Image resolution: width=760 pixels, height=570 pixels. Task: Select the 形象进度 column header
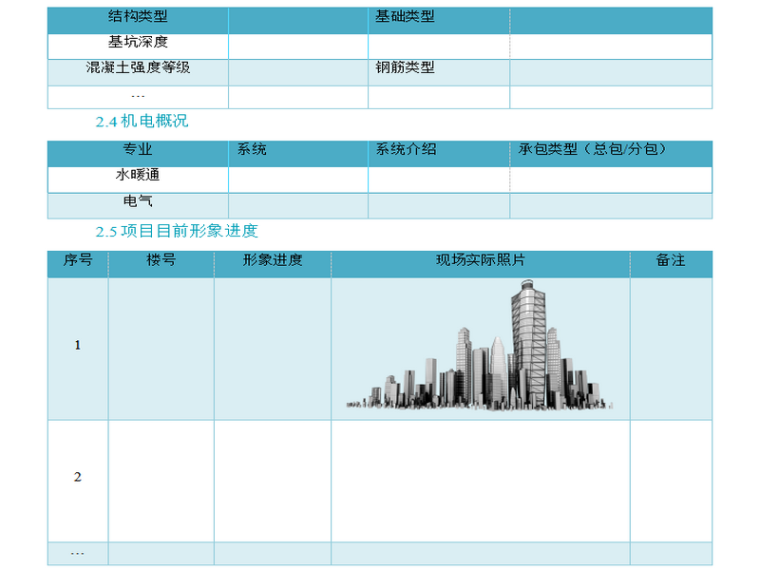click(272, 261)
